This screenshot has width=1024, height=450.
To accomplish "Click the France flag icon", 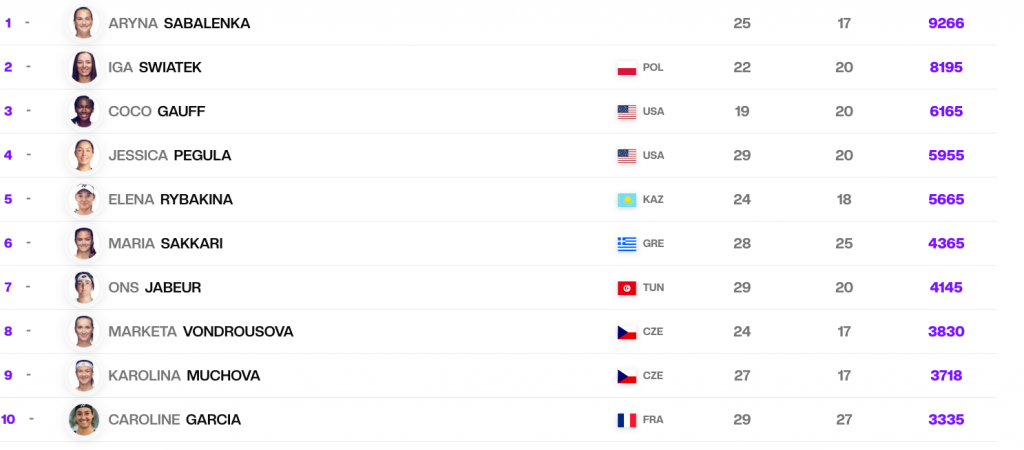I will point(627,420).
